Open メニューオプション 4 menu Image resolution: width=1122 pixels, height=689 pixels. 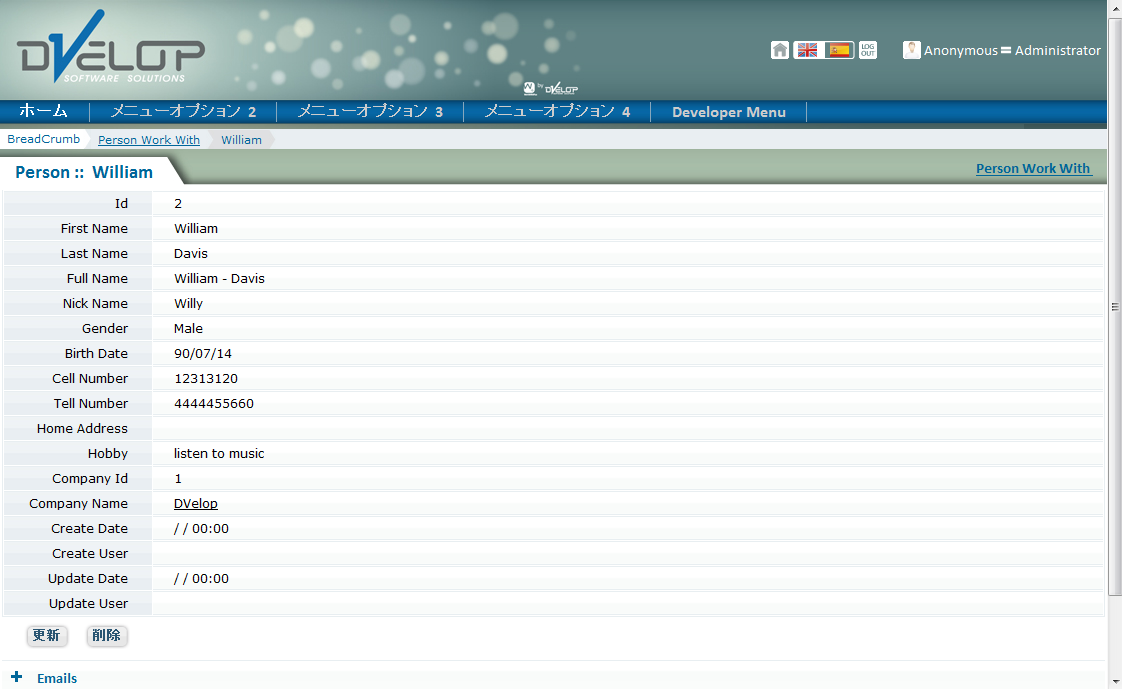(557, 111)
